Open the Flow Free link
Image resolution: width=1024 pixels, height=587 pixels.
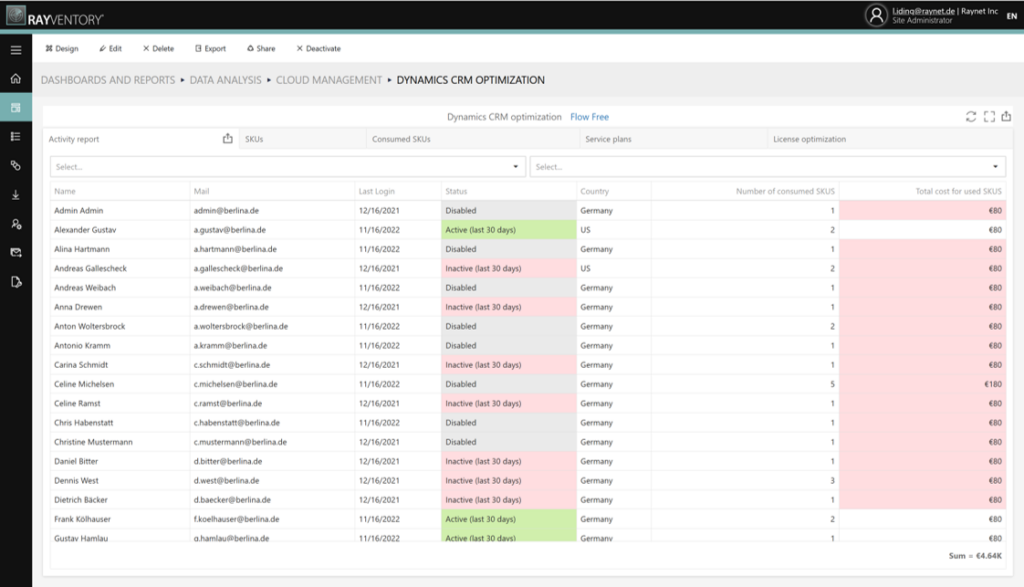coord(589,117)
